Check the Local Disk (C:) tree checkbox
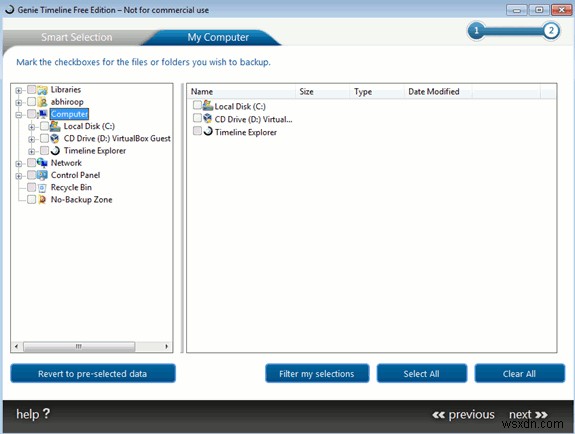This screenshot has height=434, width=575. [x=44, y=126]
